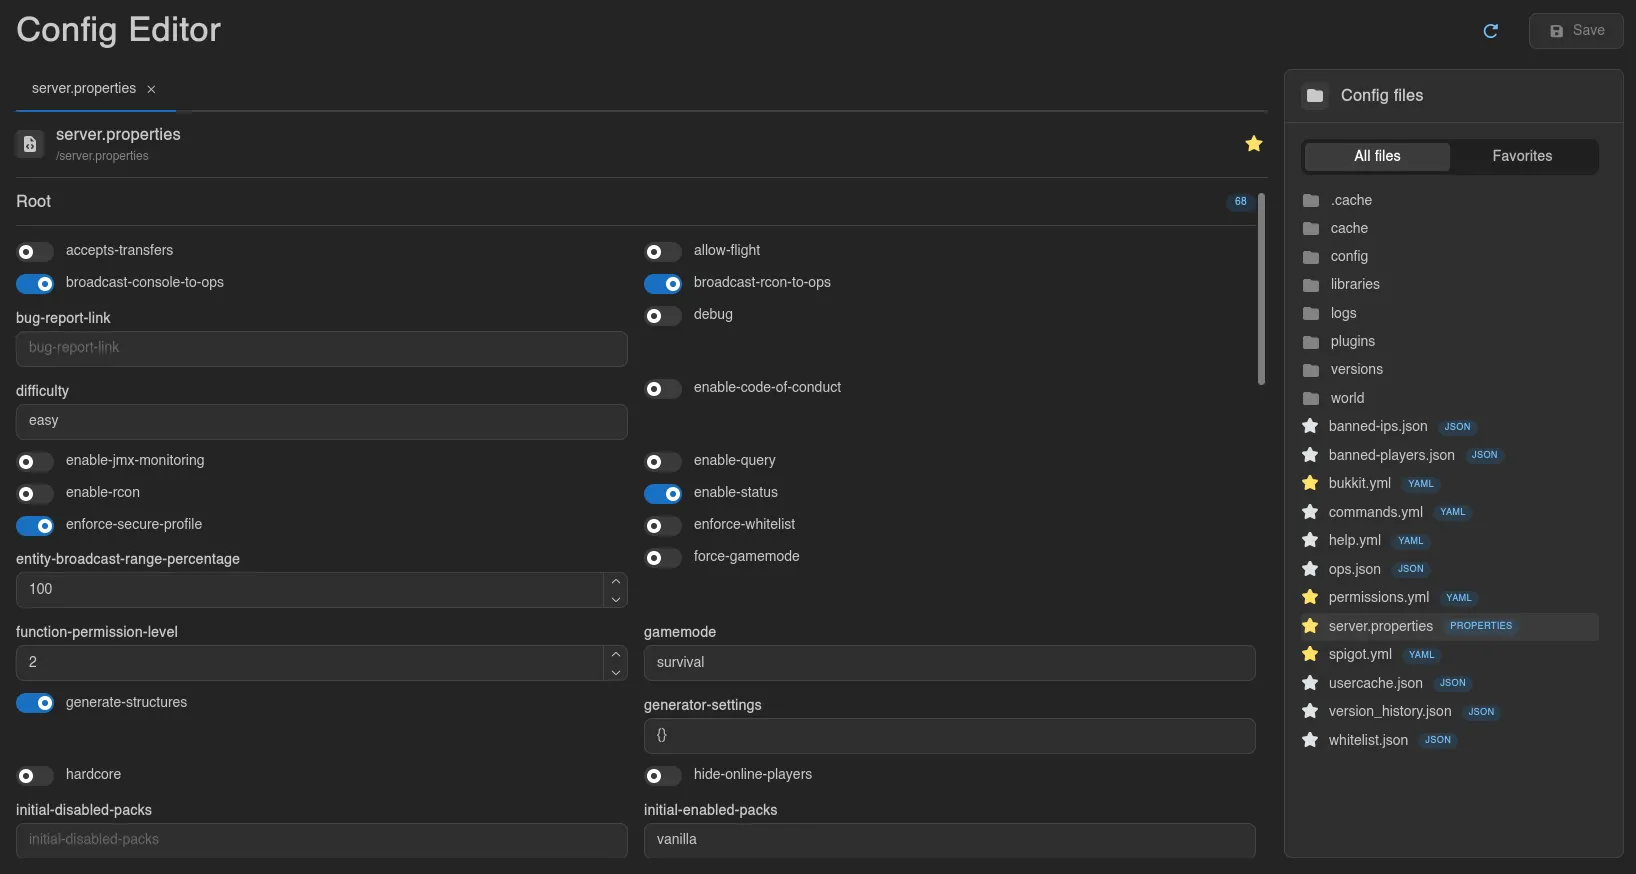The width and height of the screenshot is (1636, 874).
Task: Star the whitelist.json file
Action: coord(1310,740)
